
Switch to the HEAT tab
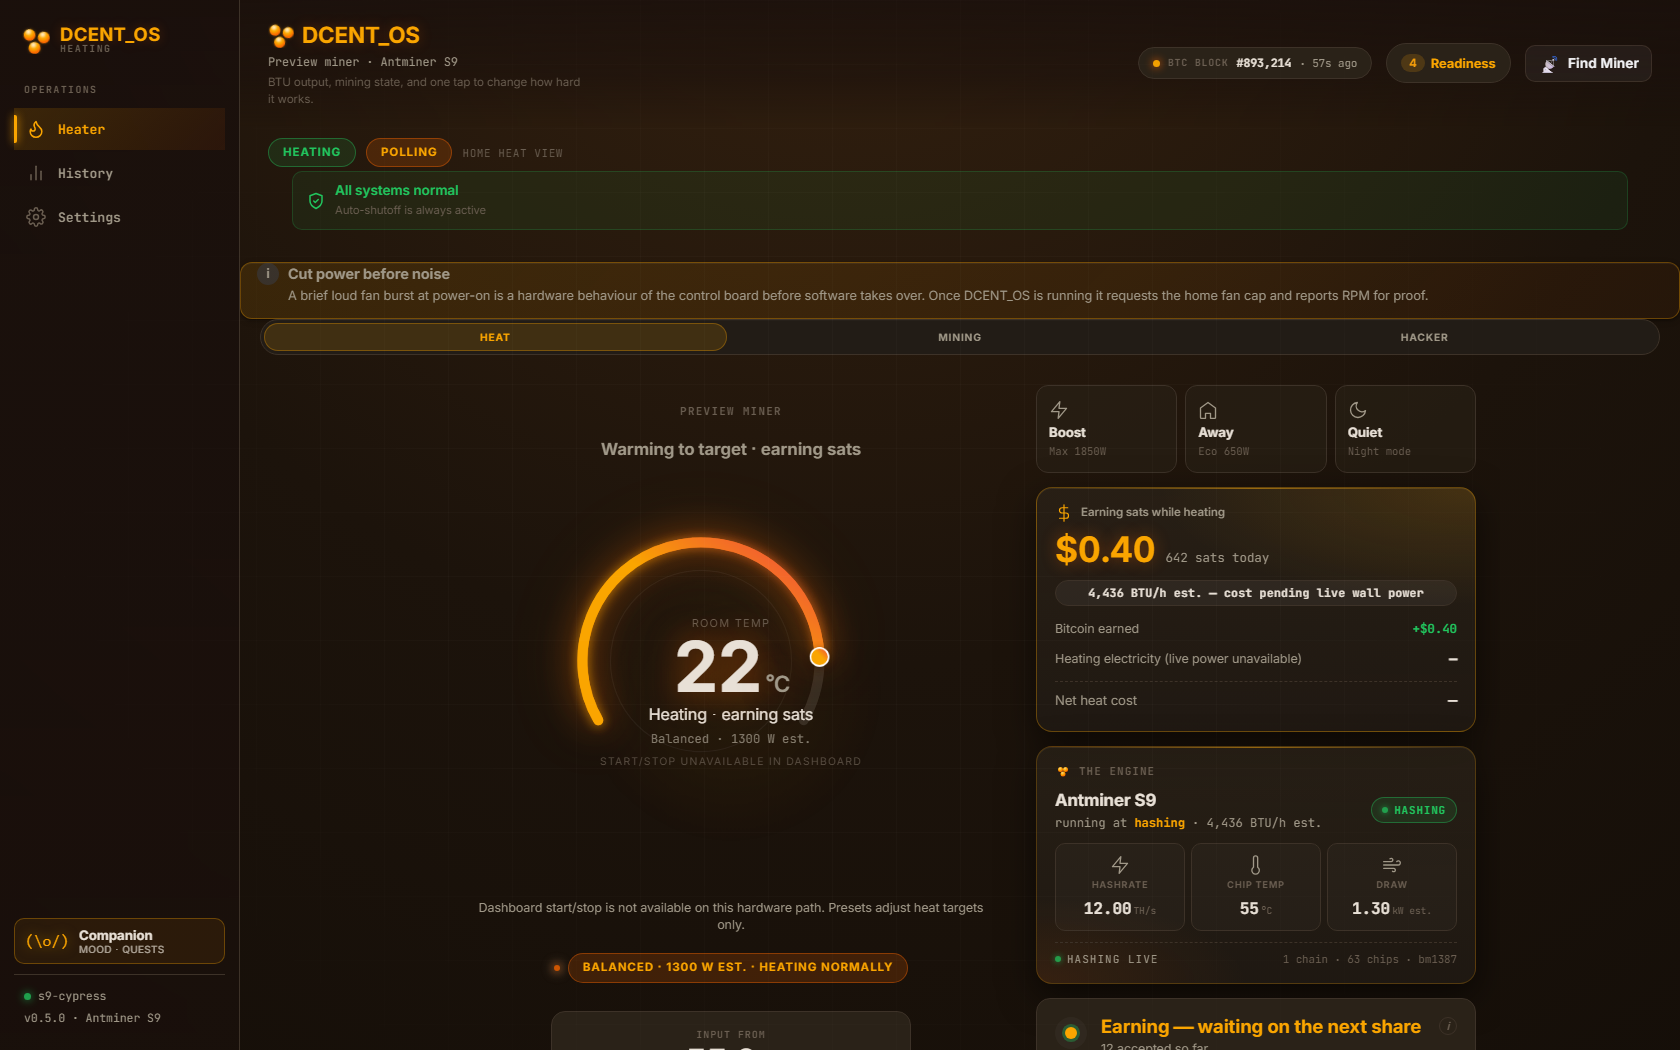pos(495,337)
